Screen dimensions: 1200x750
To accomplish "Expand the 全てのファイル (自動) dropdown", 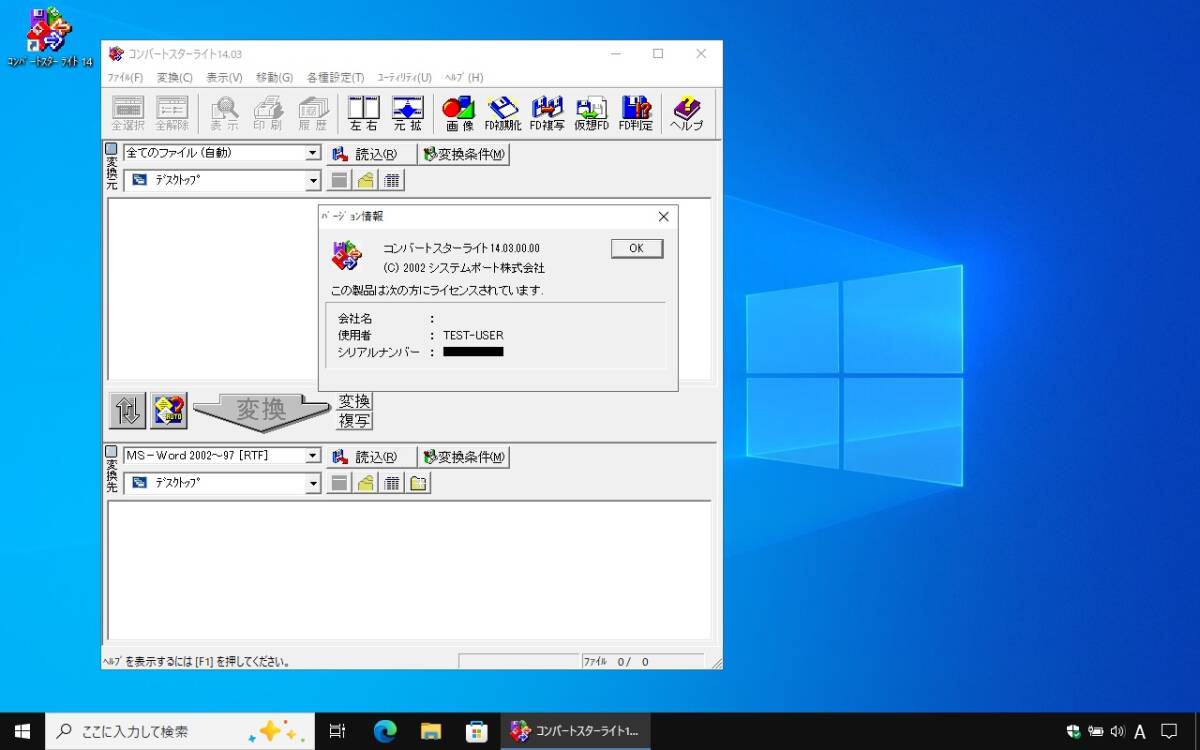I will coord(313,153).
